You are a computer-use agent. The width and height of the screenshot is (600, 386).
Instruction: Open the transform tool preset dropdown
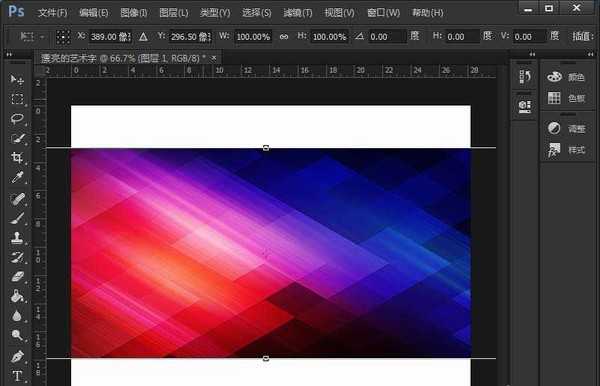tap(32, 37)
